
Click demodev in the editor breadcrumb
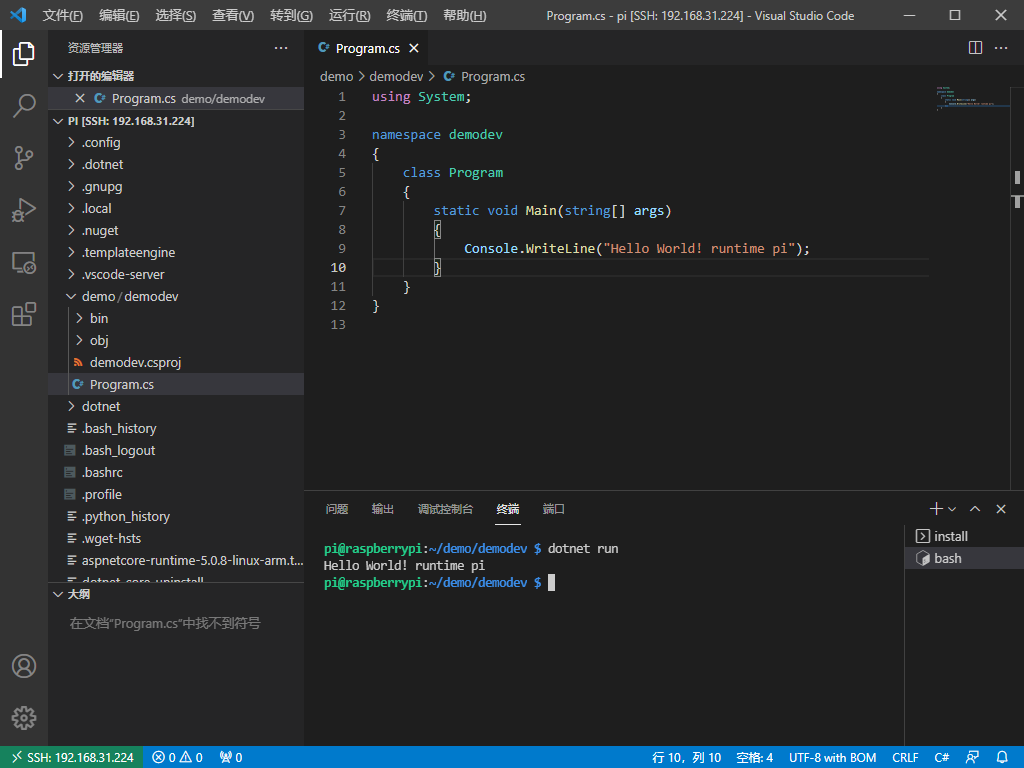(396, 76)
